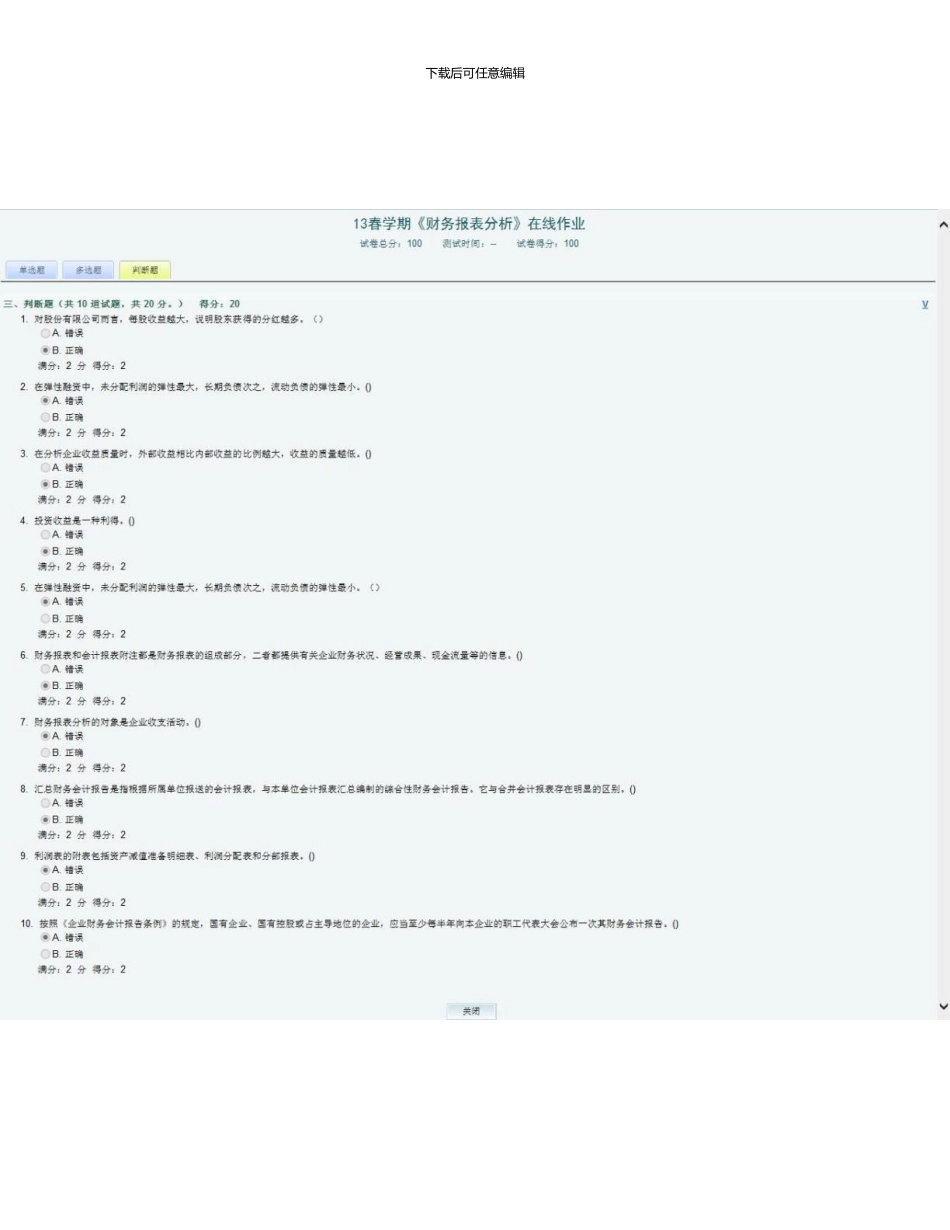Select B. 正确 for question 8

[45, 819]
